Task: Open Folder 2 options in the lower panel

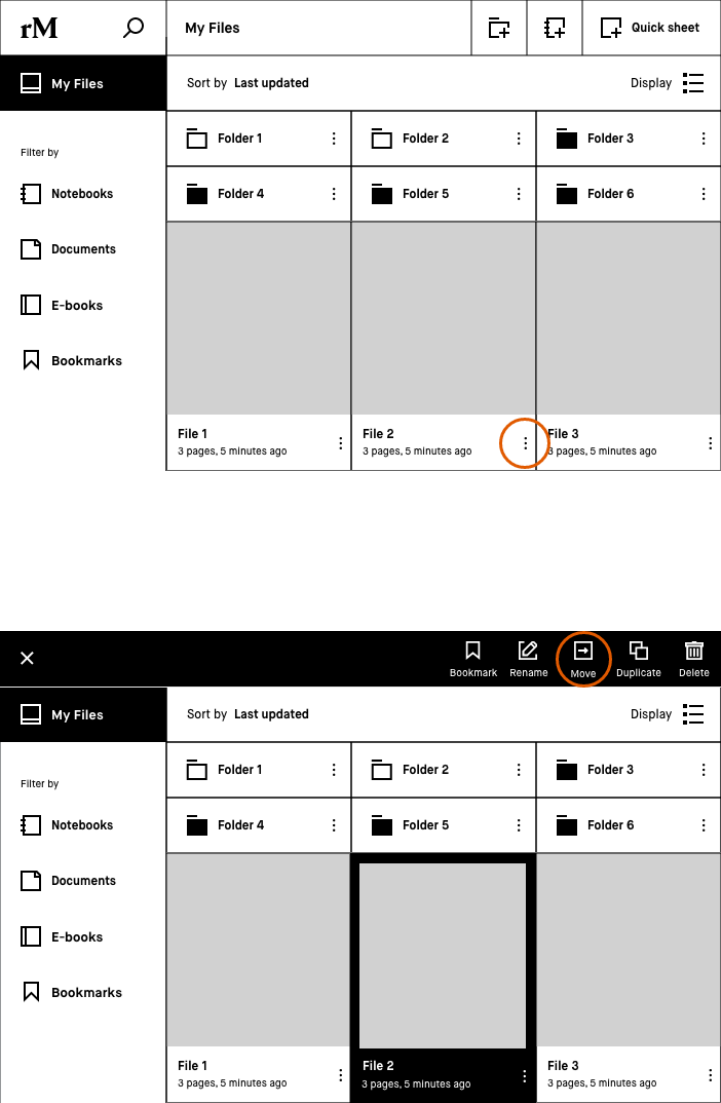Action: pyautogui.click(x=518, y=770)
